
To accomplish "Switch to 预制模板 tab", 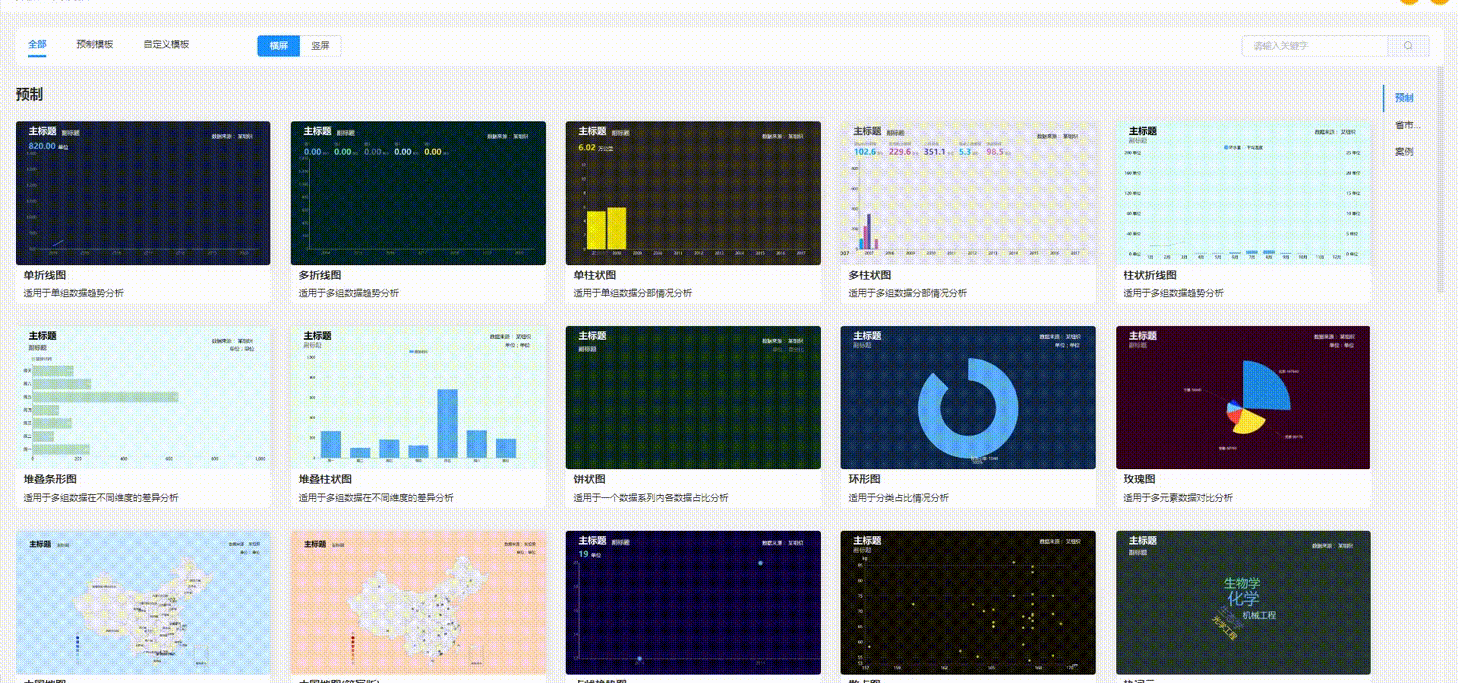I will [x=95, y=45].
